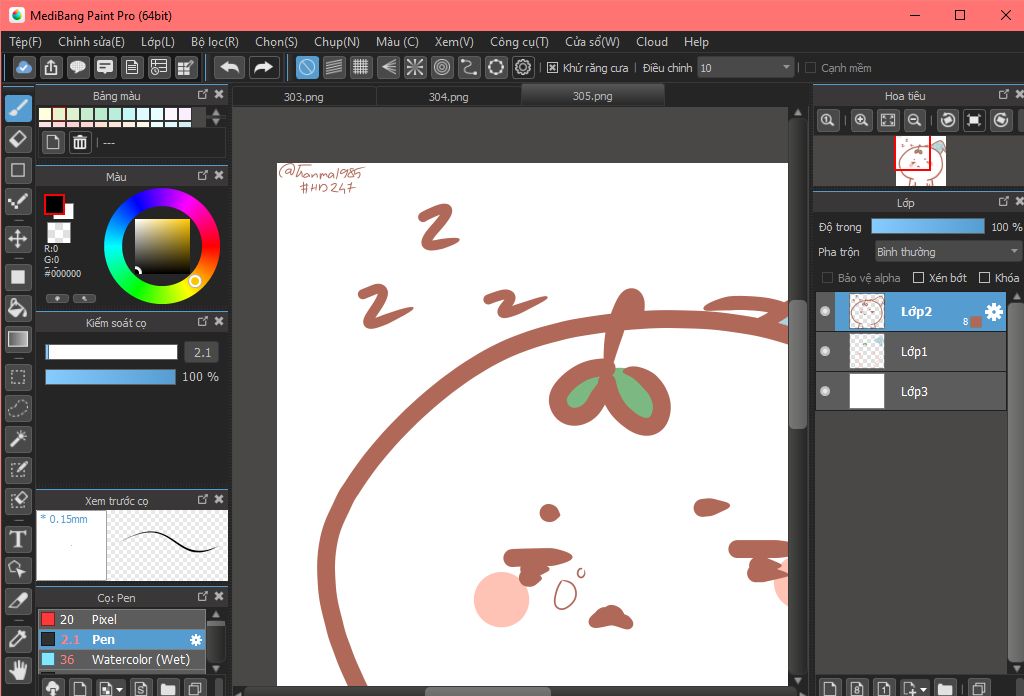Adjust the Độ trong opacity slider
This screenshot has height=696, width=1024.
(x=927, y=227)
